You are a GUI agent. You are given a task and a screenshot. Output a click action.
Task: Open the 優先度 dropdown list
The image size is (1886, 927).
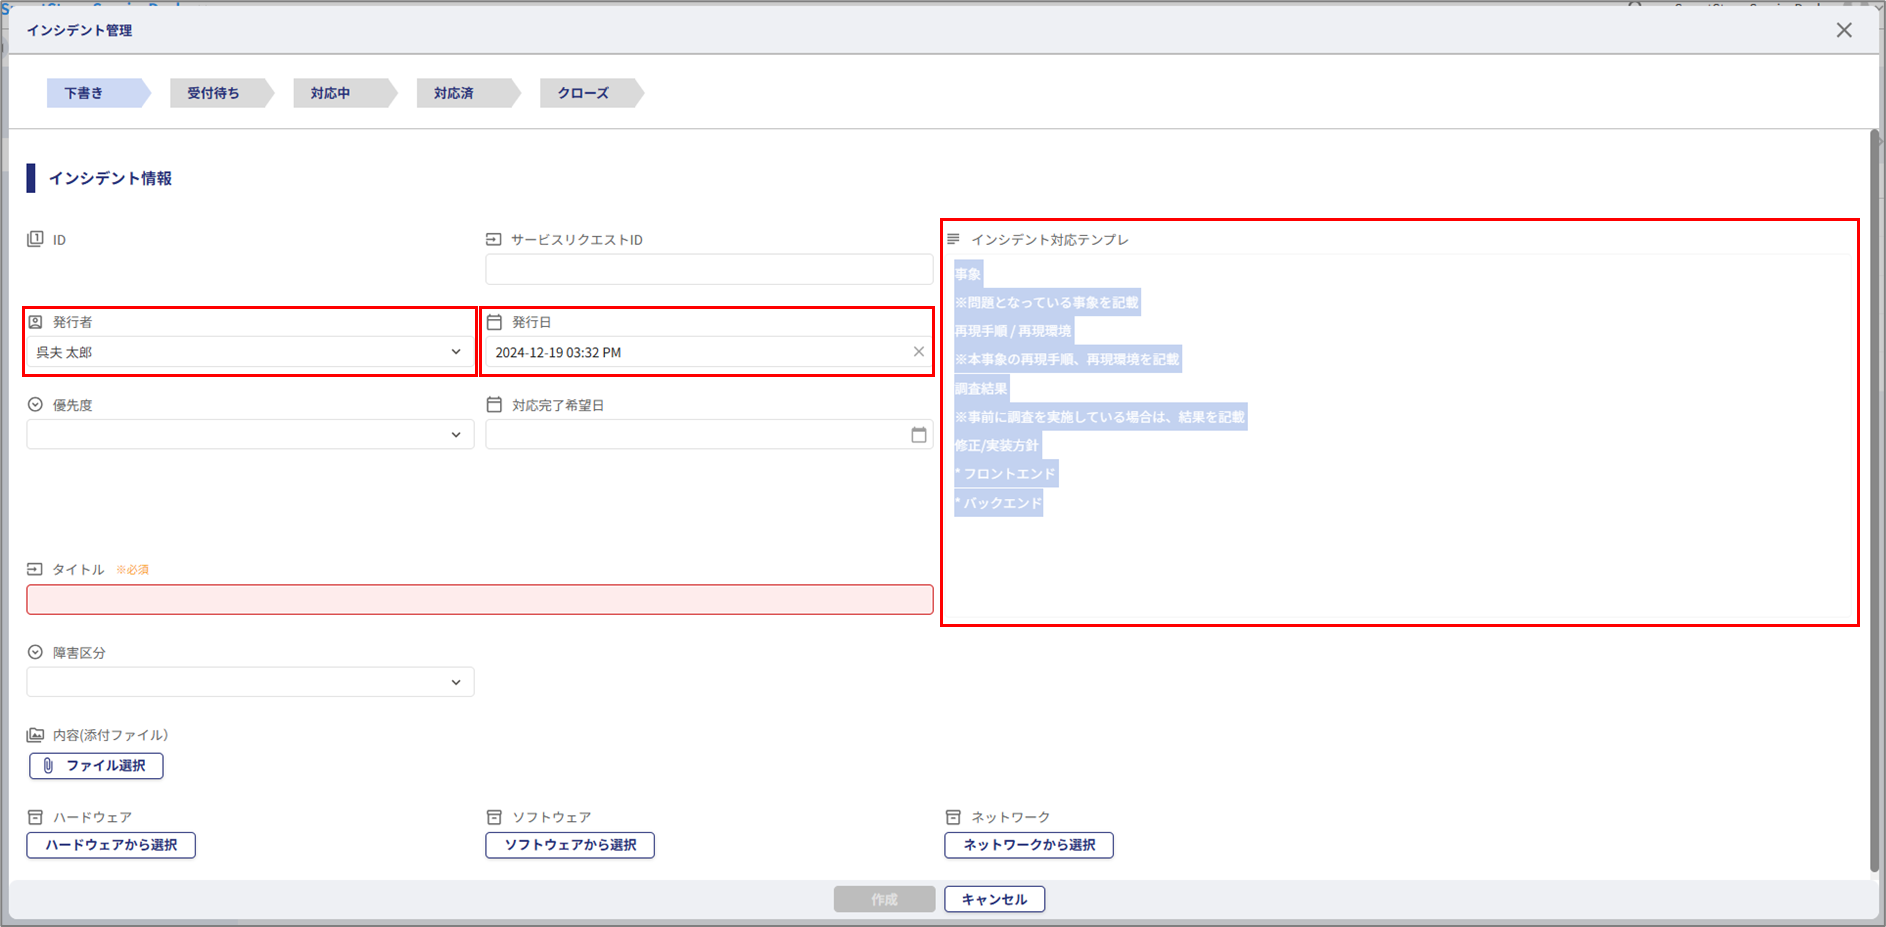click(x=250, y=435)
